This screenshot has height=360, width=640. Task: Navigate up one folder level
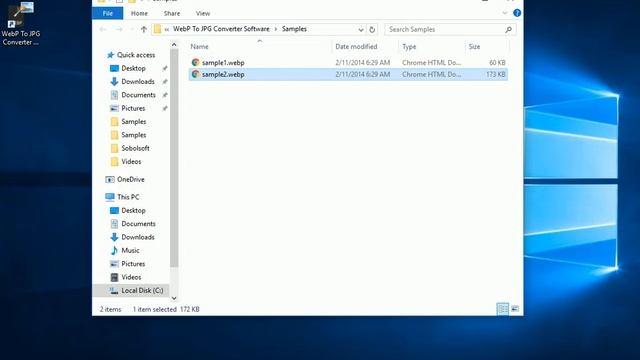[144, 29]
